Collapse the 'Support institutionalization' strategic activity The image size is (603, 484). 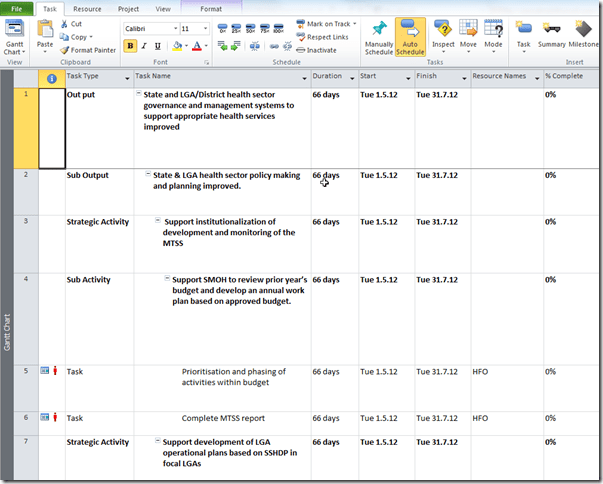[157, 221]
